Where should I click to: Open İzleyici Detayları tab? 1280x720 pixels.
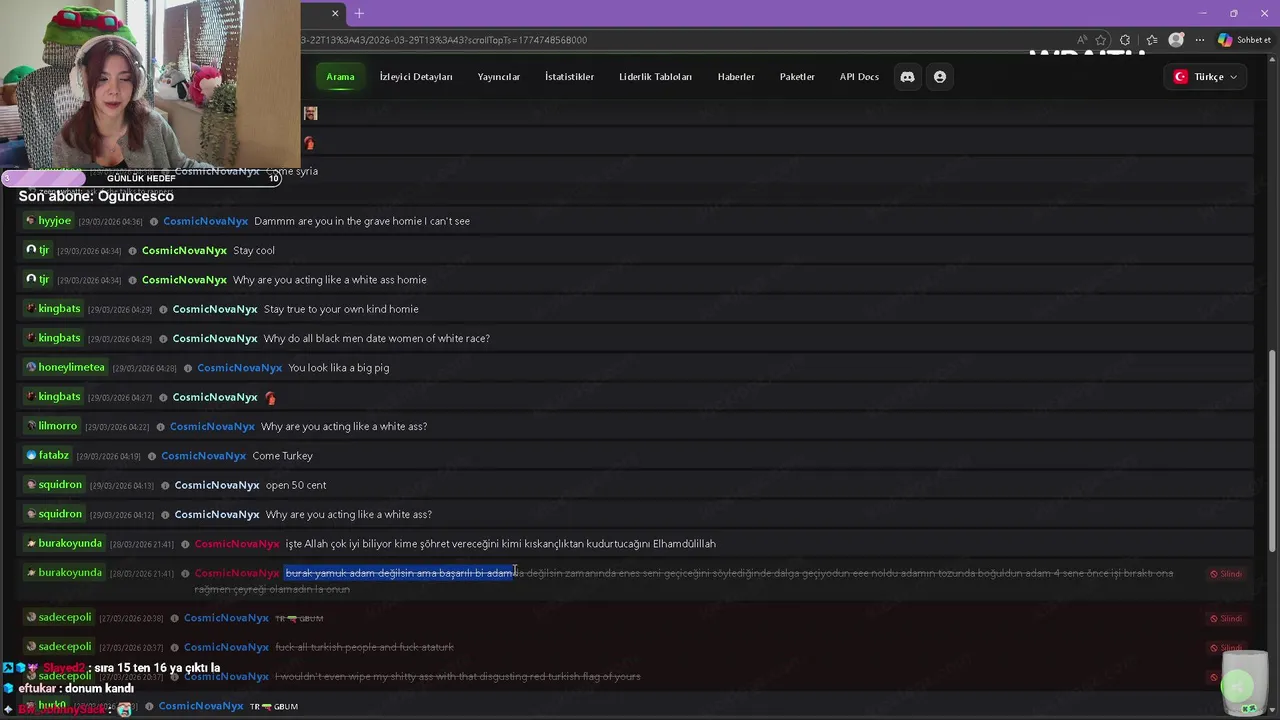click(416, 77)
